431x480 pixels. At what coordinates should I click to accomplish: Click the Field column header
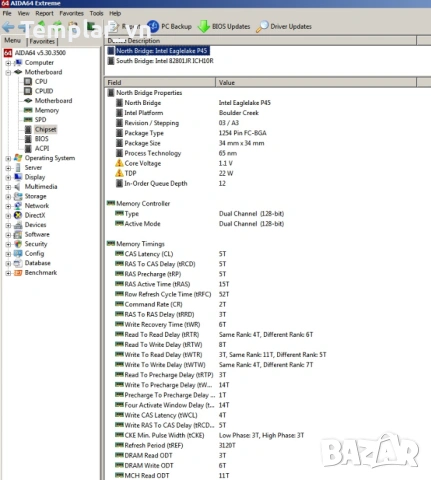click(160, 82)
